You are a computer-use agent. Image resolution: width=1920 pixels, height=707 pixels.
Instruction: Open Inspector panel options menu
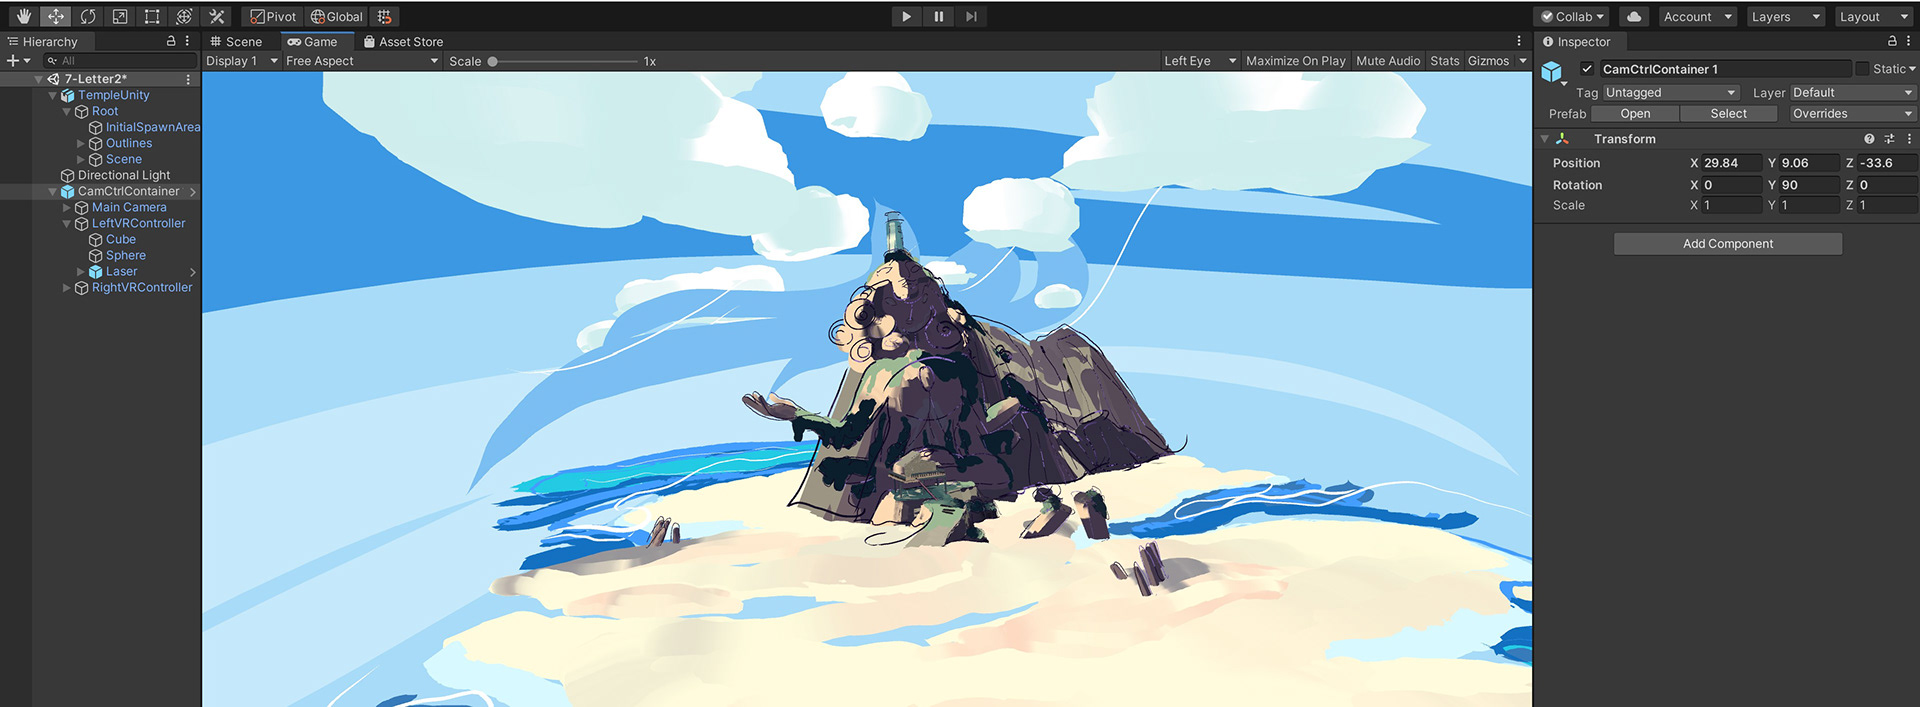[x=1908, y=41]
